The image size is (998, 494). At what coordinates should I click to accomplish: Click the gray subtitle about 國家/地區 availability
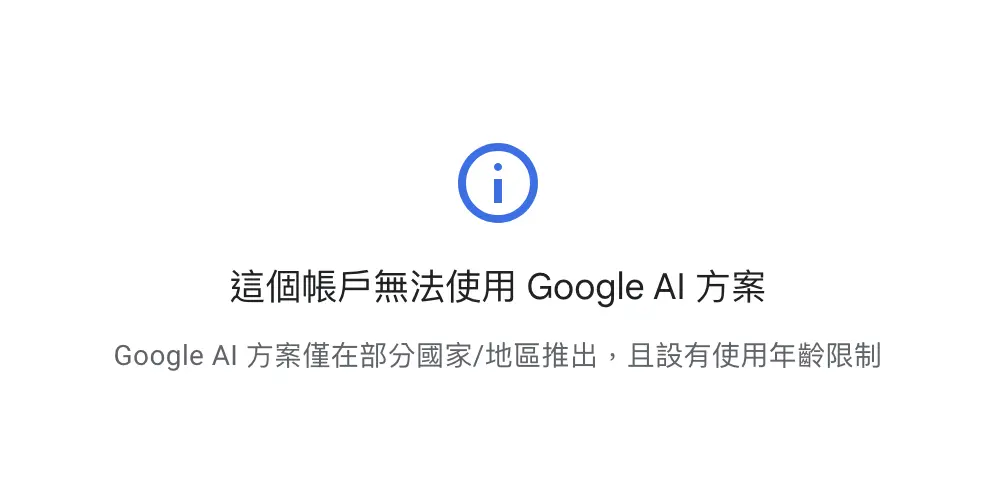pos(498,355)
